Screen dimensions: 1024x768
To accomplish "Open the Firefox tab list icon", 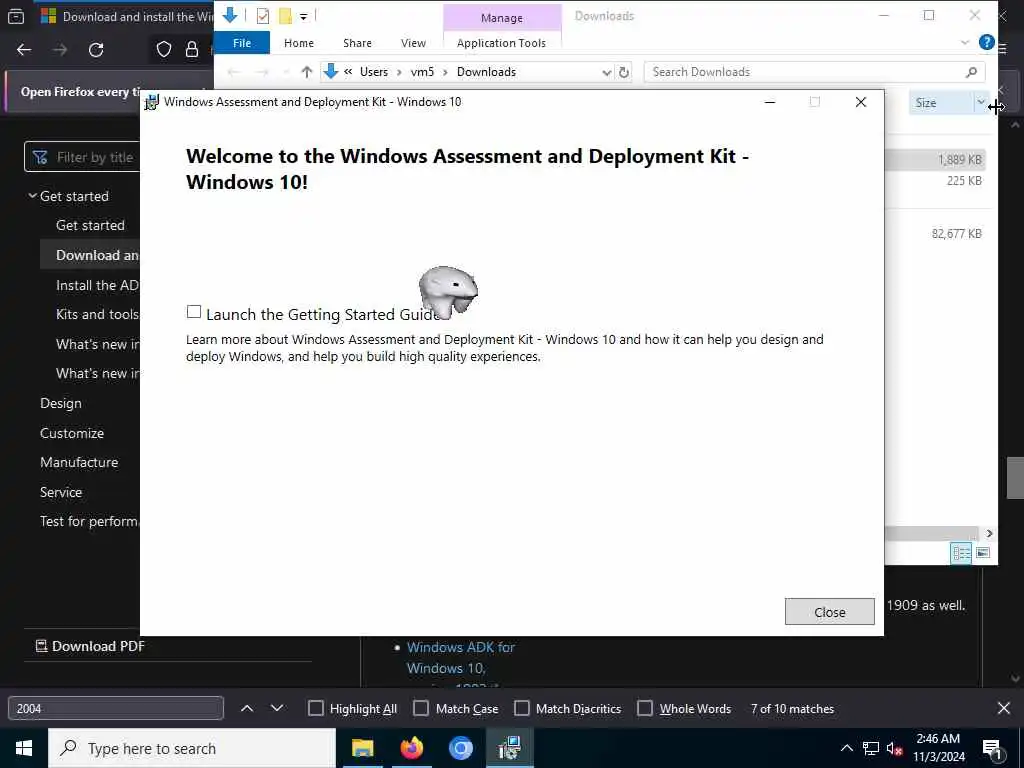I will (16, 16).
